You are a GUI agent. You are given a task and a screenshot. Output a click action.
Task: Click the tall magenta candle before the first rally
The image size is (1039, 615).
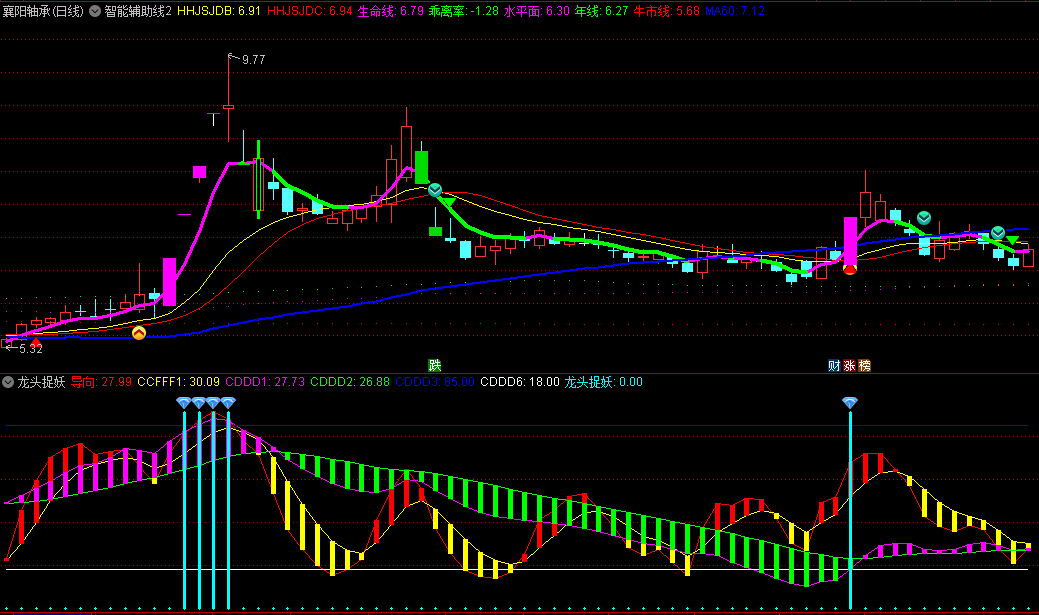(x=170, y=282)
